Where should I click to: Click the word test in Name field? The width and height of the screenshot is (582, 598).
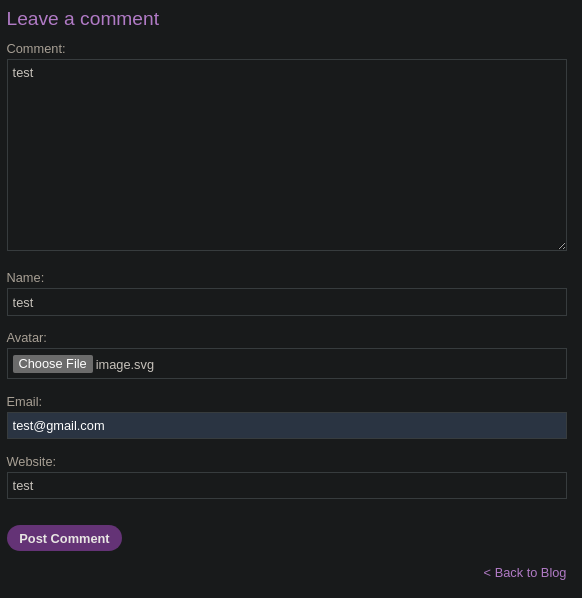click(23, 303)
